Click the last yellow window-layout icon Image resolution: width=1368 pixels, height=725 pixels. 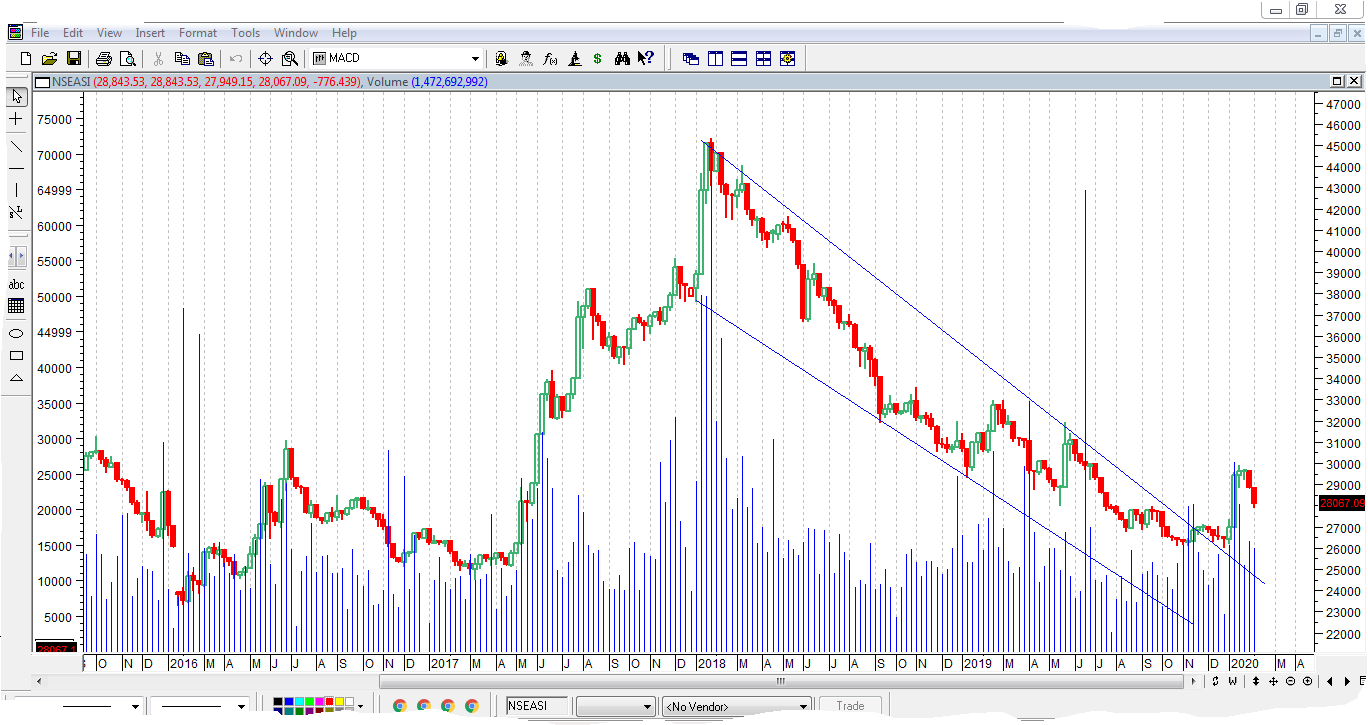(787, 59)
